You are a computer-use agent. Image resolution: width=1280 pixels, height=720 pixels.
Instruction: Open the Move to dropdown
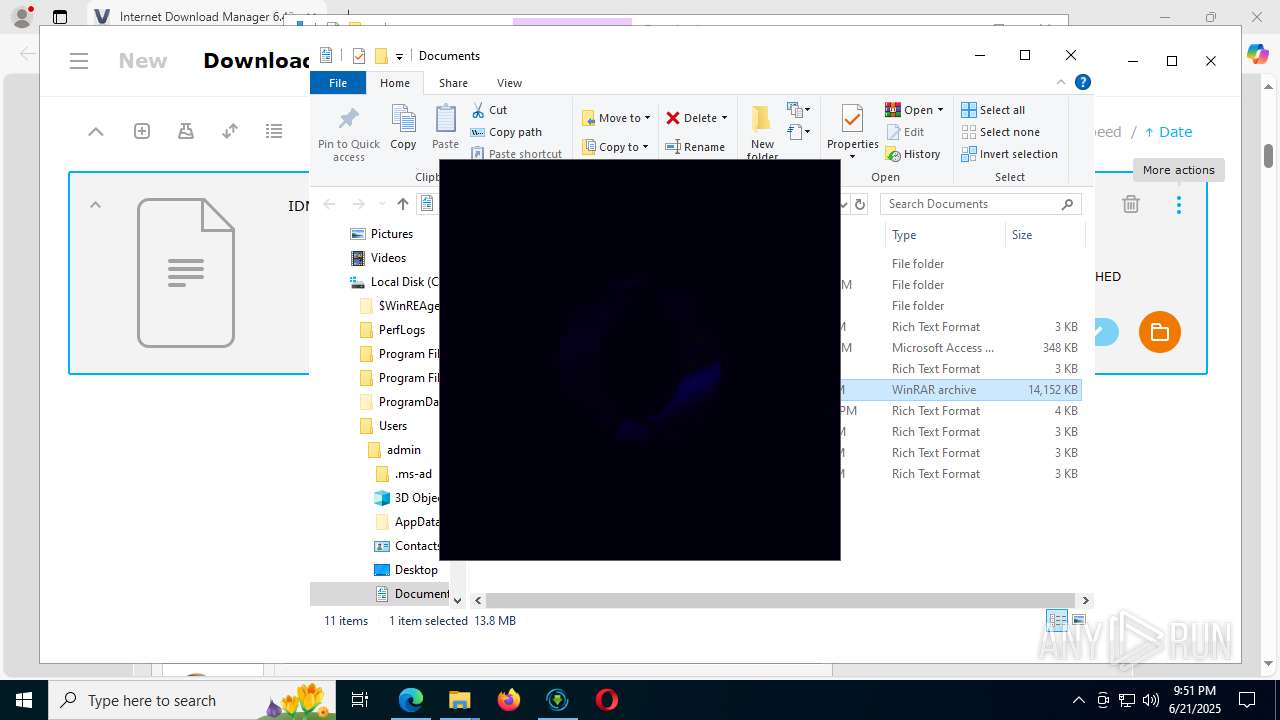tap(616, 118)
